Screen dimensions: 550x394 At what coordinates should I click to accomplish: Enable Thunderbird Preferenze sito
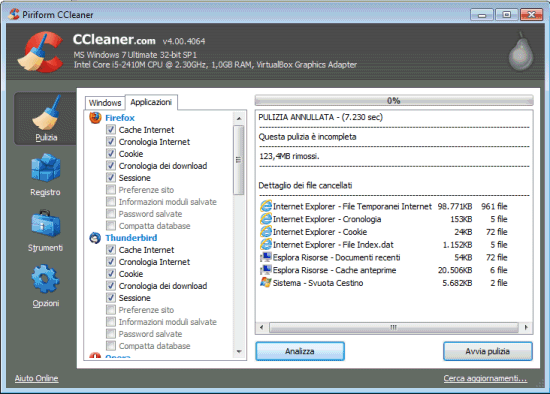(x=111, y=309)
